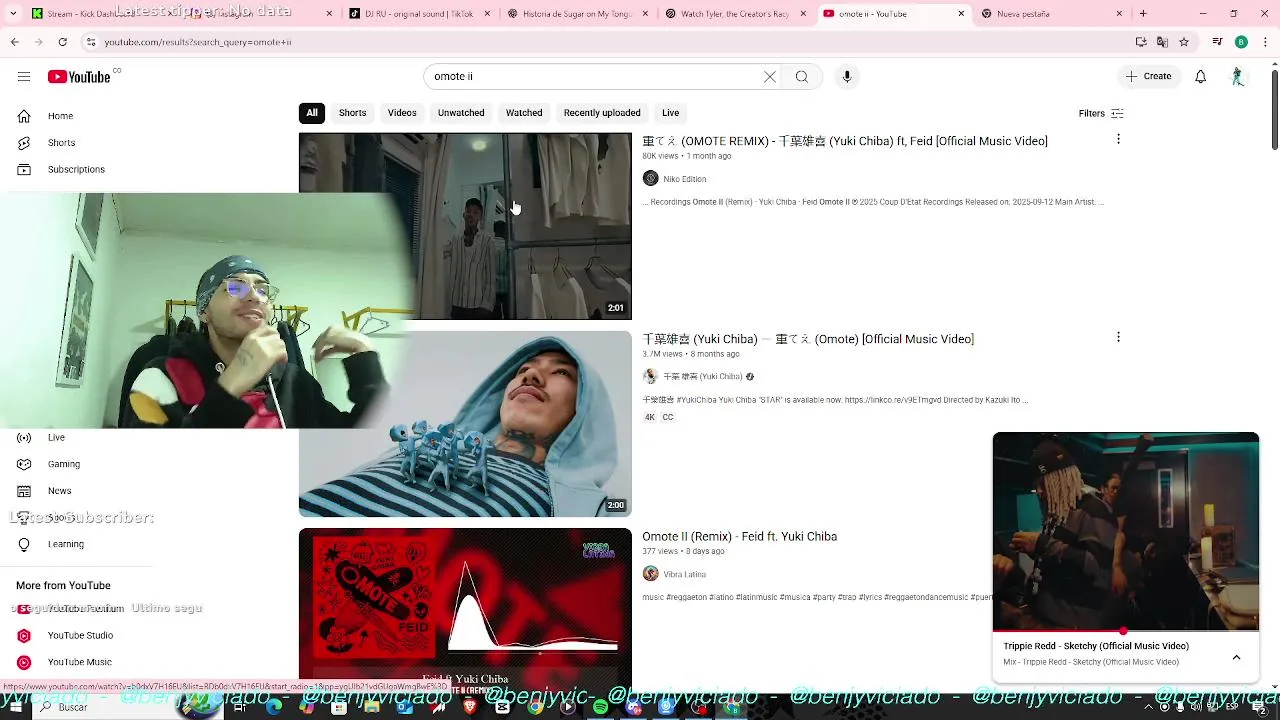Open the Filters panel
Image resolution: width=1280 pixels, height=720 pixels.
[1101, 114]
